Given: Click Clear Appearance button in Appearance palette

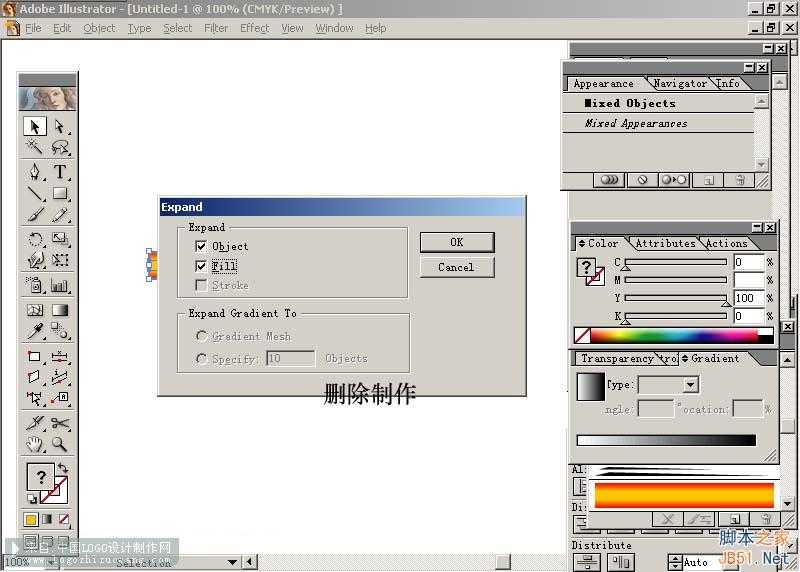Looking at the screenshot, I should pyautogui.click(x=642, y=180).
